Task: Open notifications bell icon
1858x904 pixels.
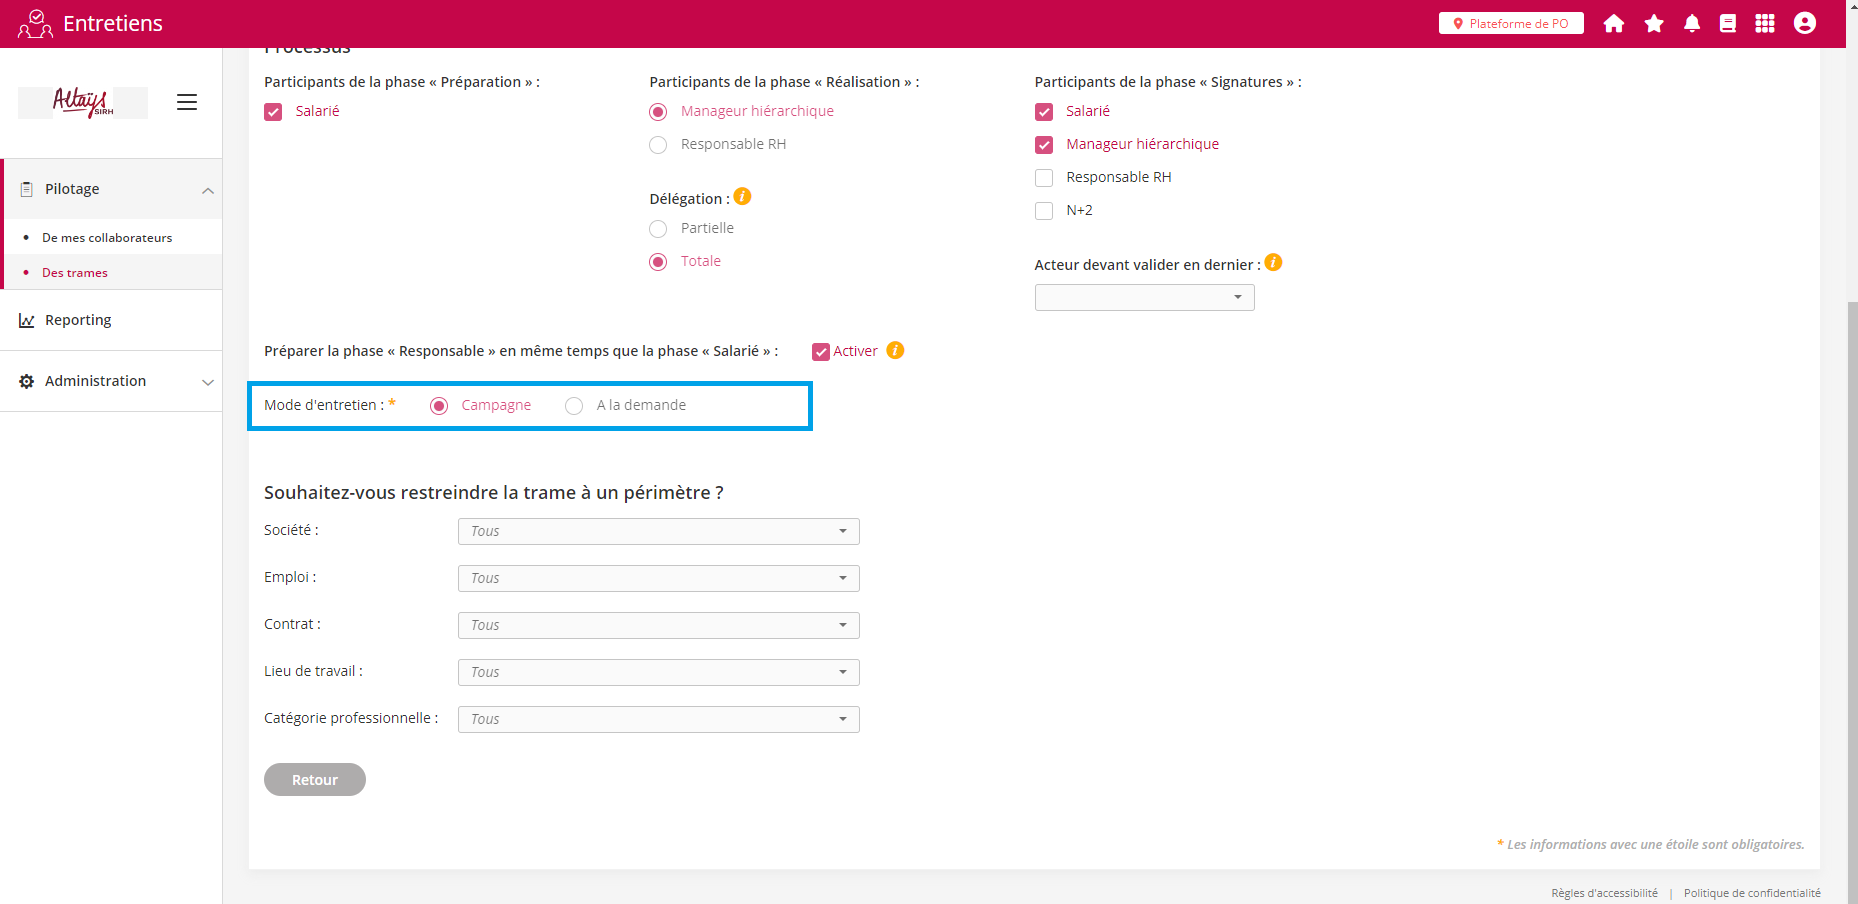Action: 1691,23
